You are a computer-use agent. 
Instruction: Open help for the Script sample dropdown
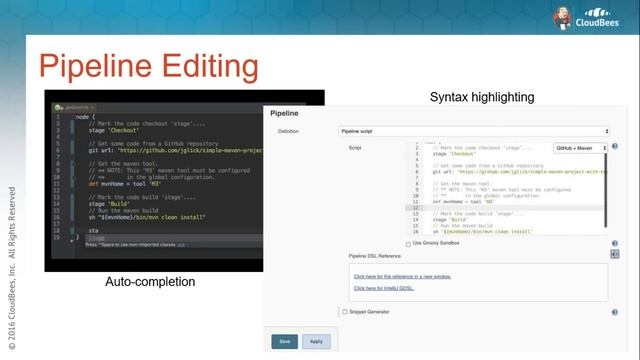(x=615, y=146)
